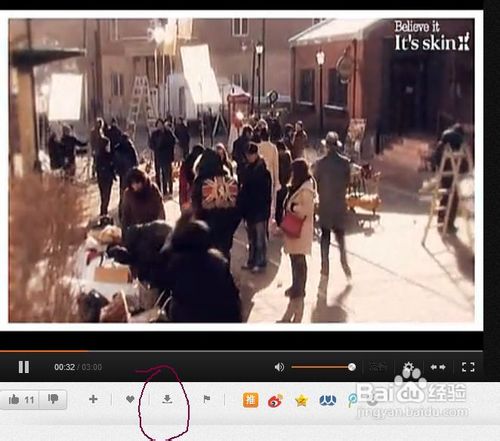Mute audio via the speaker icon

point(279,367)
